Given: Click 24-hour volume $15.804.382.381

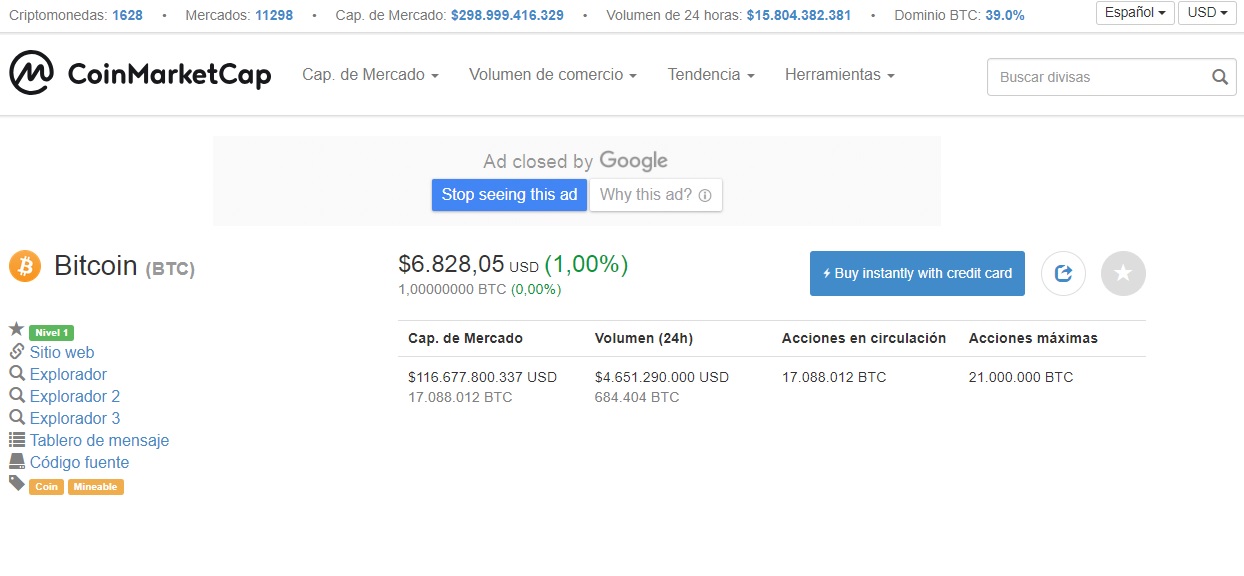Looking at the screenshot, I should coord(799,15).
